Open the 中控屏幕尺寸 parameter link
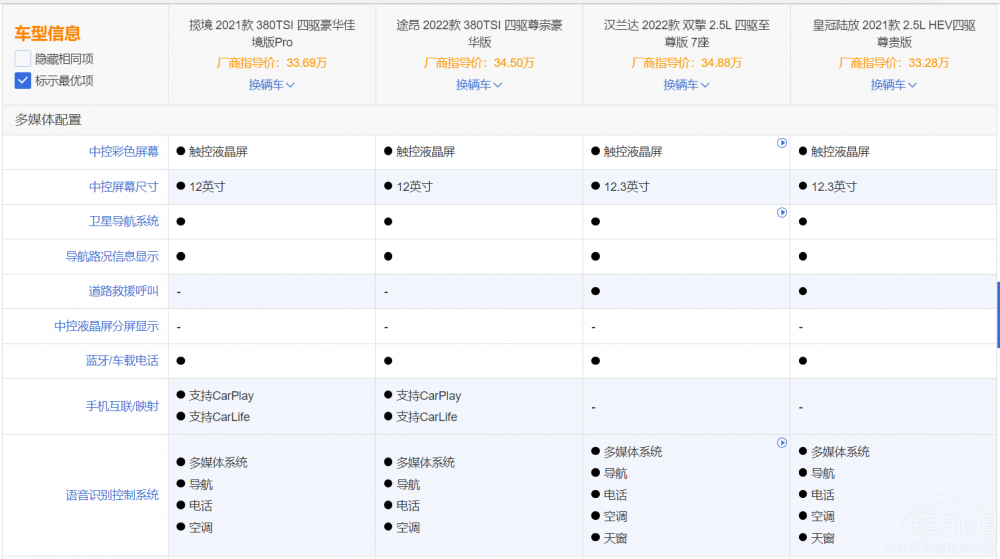This screenshot has height=559, width=1000. click(x=123, y=187)
